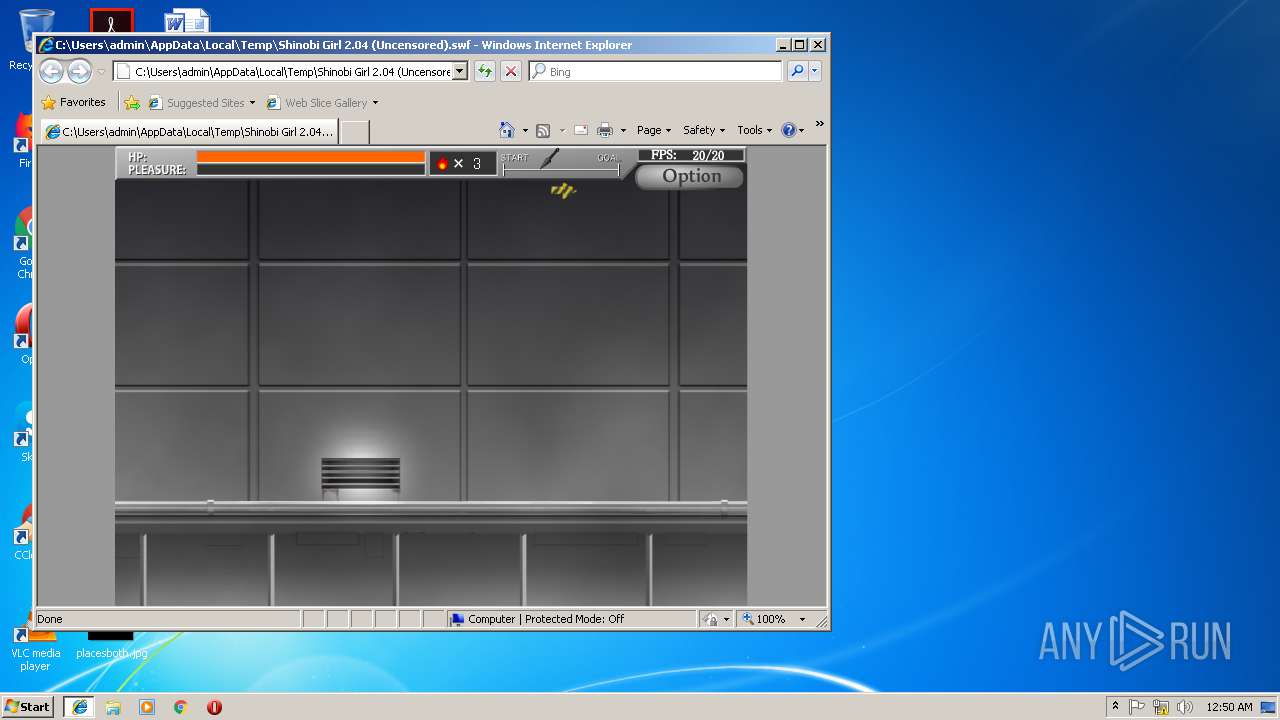Click the 12:50 AM system clock

[1229, 707]
